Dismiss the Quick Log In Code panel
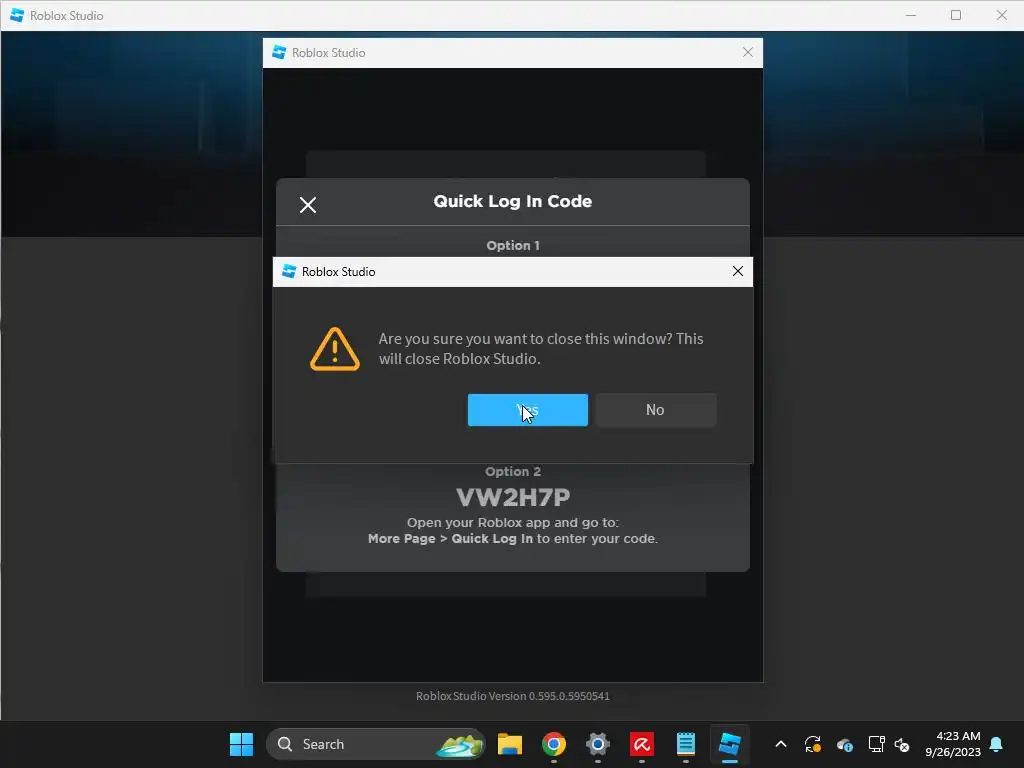This screenshot has height=768, width=1024. pos(308,205)
